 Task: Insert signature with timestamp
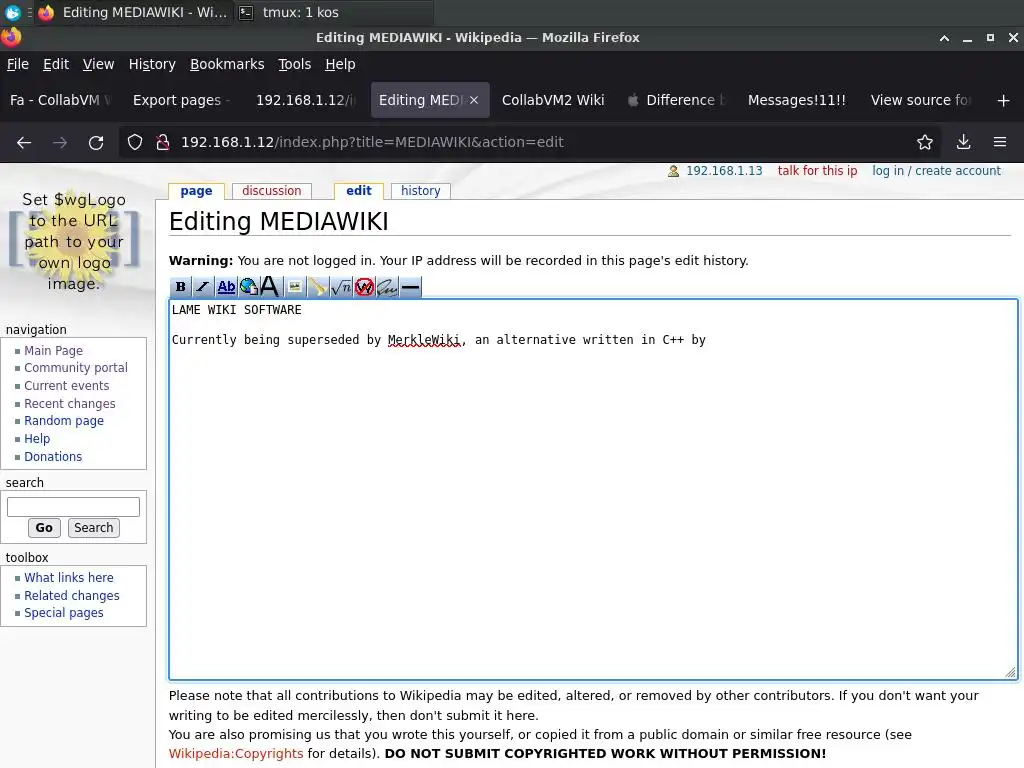(x=387, y=287)
